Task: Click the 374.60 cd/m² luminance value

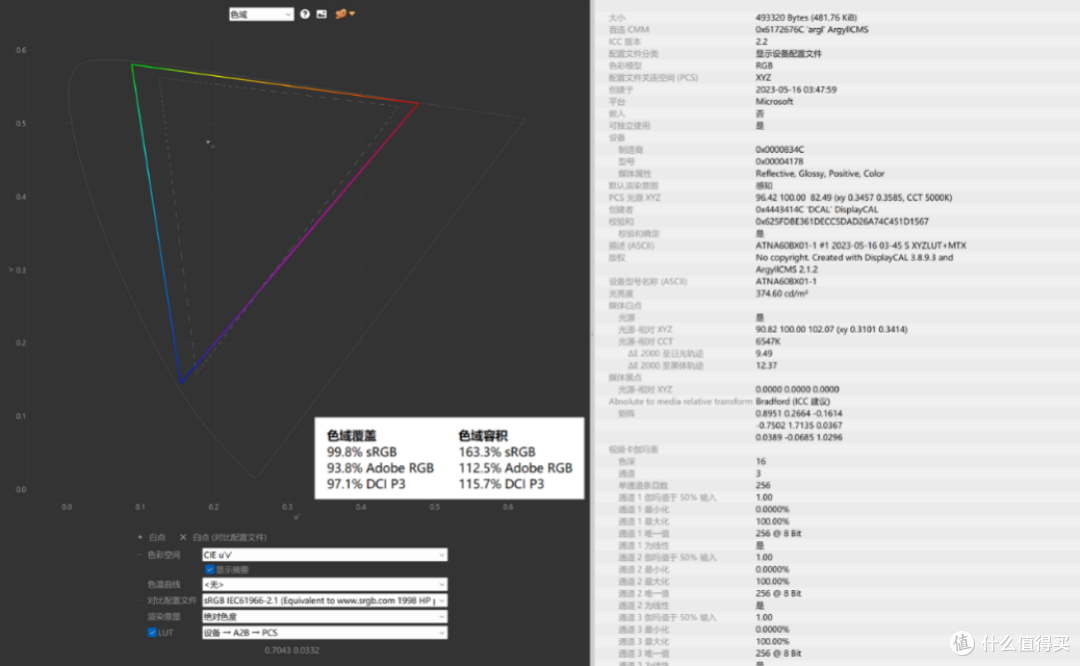Action: coord(781,293)
